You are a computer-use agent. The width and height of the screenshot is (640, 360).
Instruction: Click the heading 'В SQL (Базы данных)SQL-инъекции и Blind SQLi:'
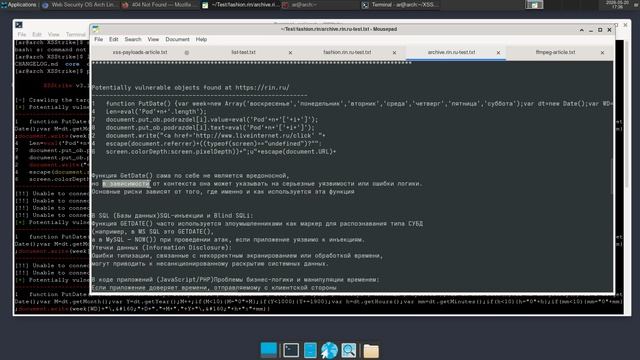tap(172, 216)
